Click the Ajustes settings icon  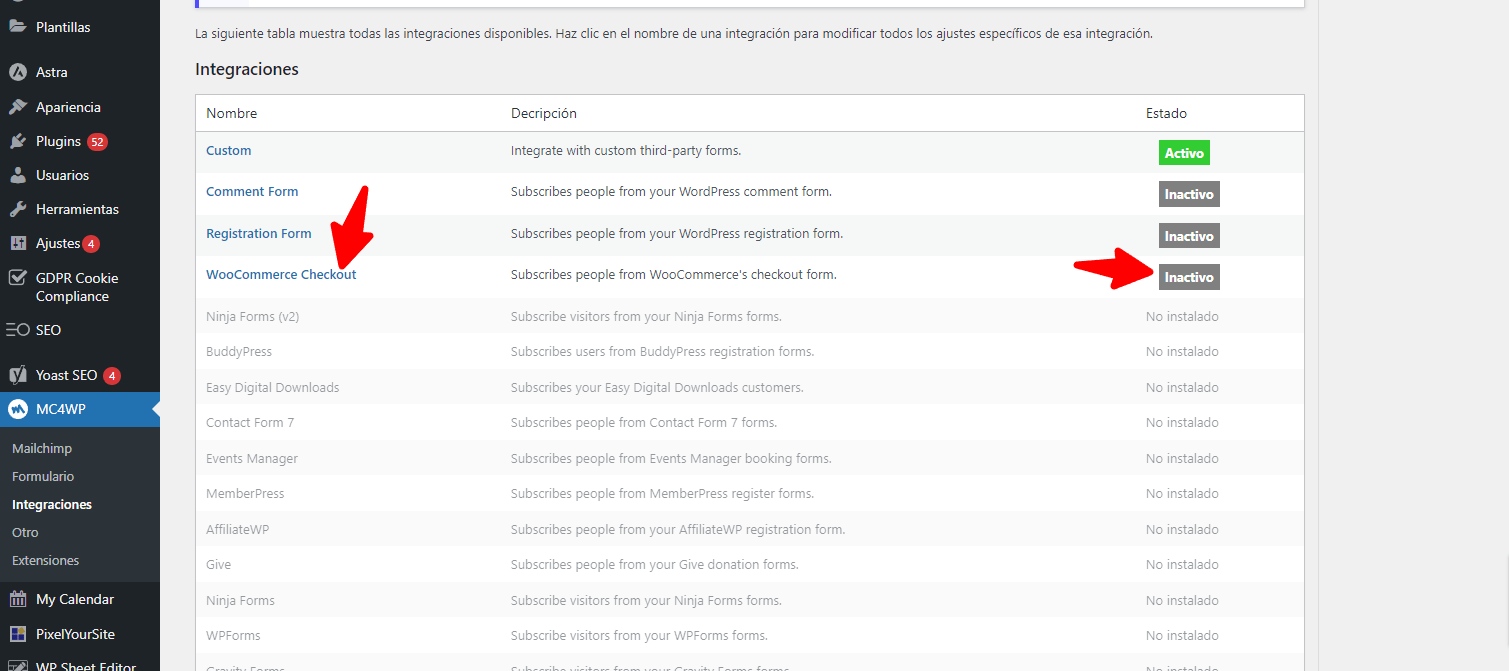click(17, 243)
